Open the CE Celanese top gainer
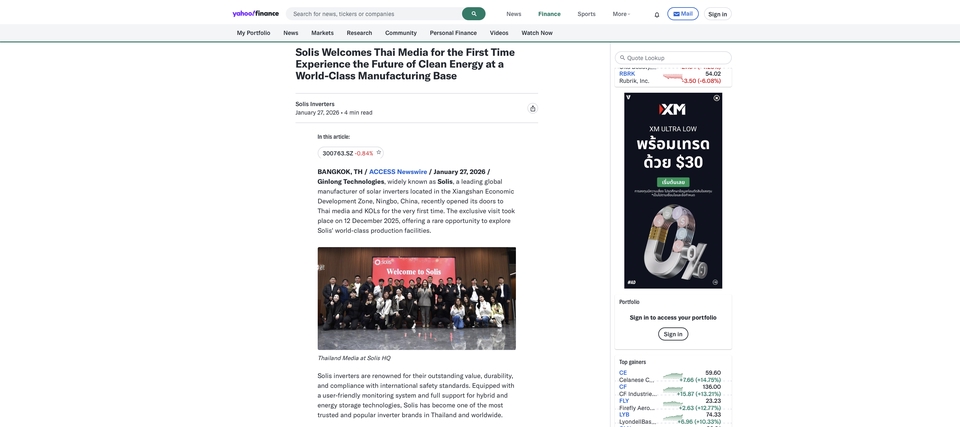The width and height of the screenshot is (960, 427). 623,373
